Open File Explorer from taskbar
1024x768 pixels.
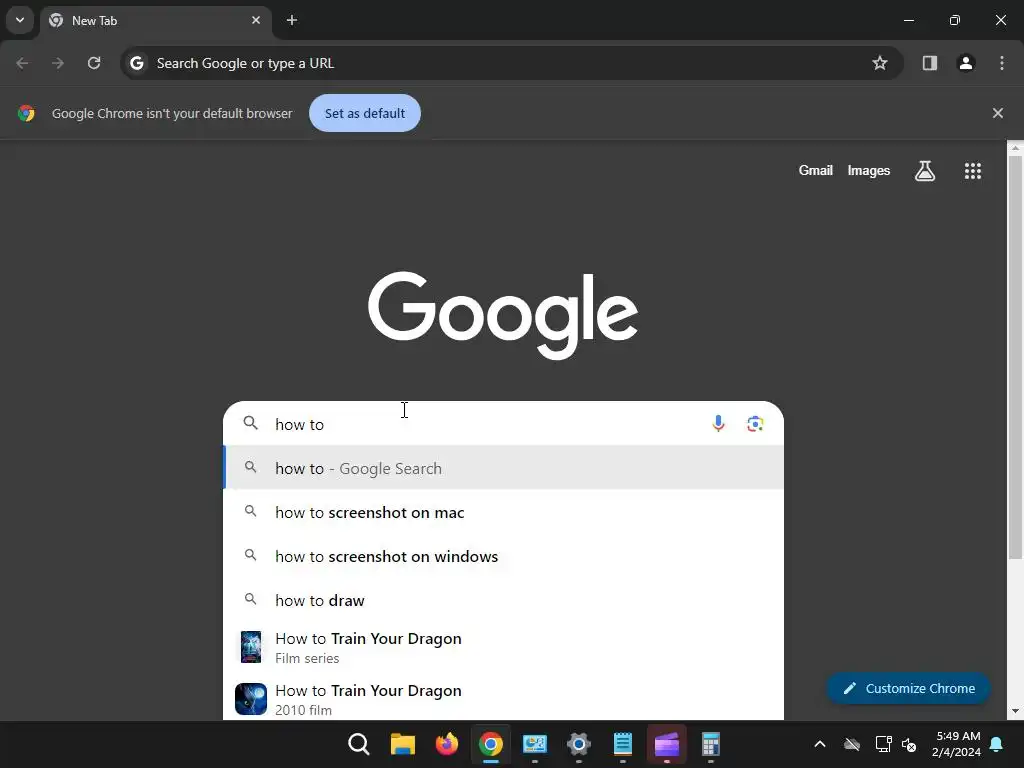(x=403, y=744)
